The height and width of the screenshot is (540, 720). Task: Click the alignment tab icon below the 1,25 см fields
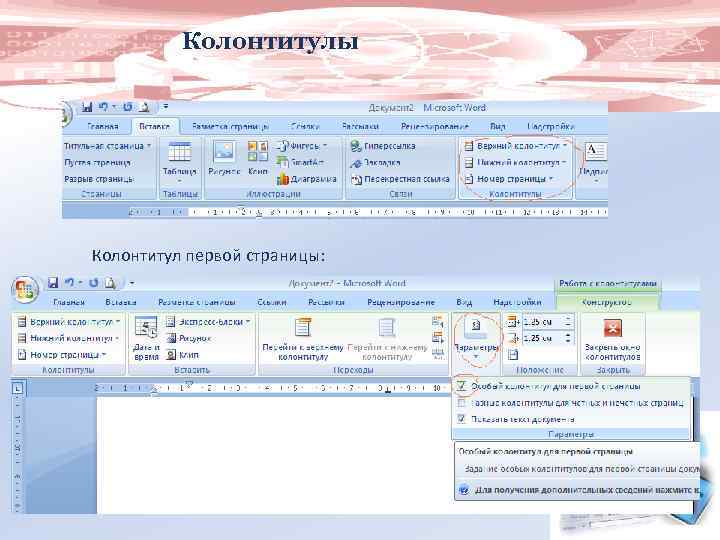(x=513, y=355)
